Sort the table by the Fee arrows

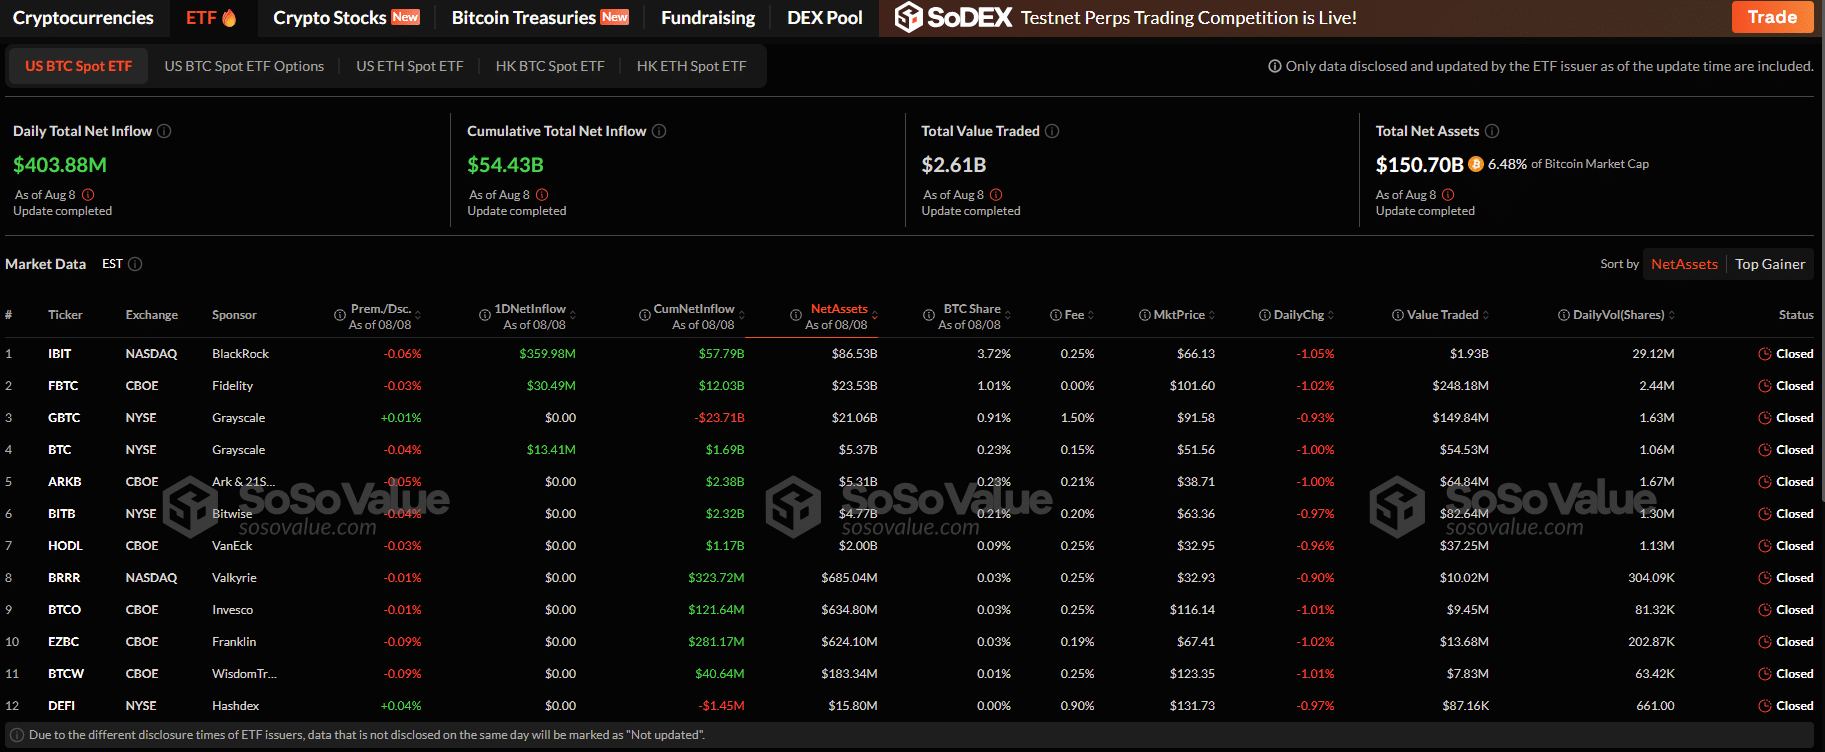click(x=1091, y=315)
